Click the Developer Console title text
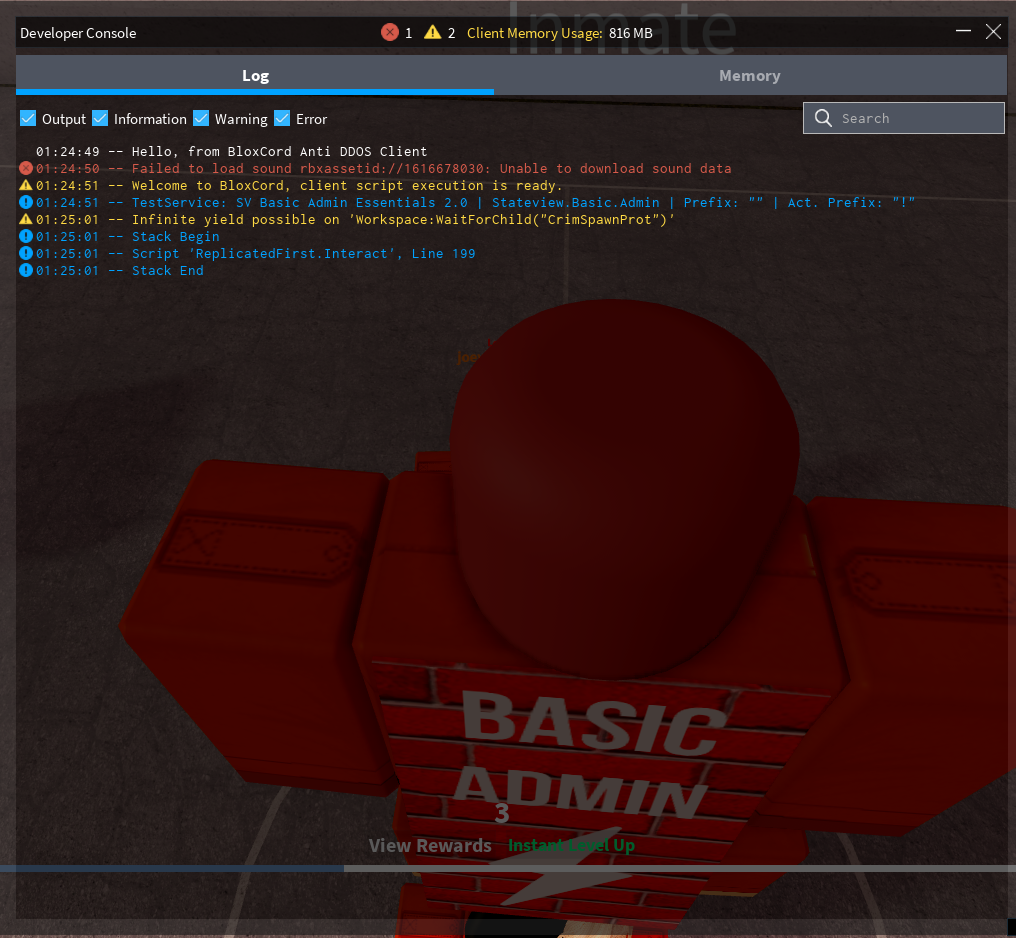The height and width of the screenshot is (938, 1016). (x=78, y=33)
